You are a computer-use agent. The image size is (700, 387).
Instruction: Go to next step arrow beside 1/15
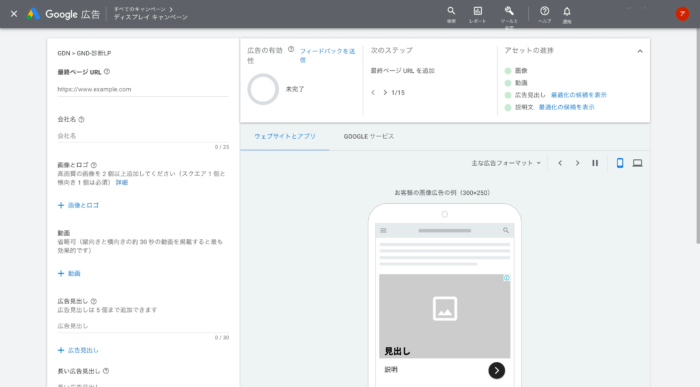[385, 92]
